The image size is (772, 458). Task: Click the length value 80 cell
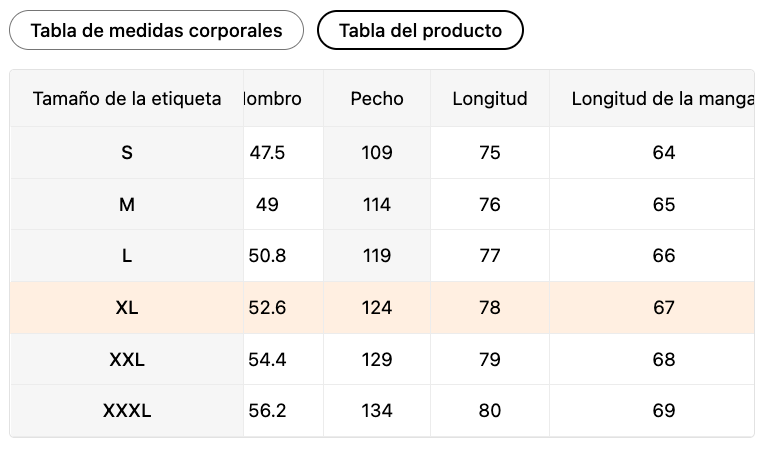(x=490, y=411)
